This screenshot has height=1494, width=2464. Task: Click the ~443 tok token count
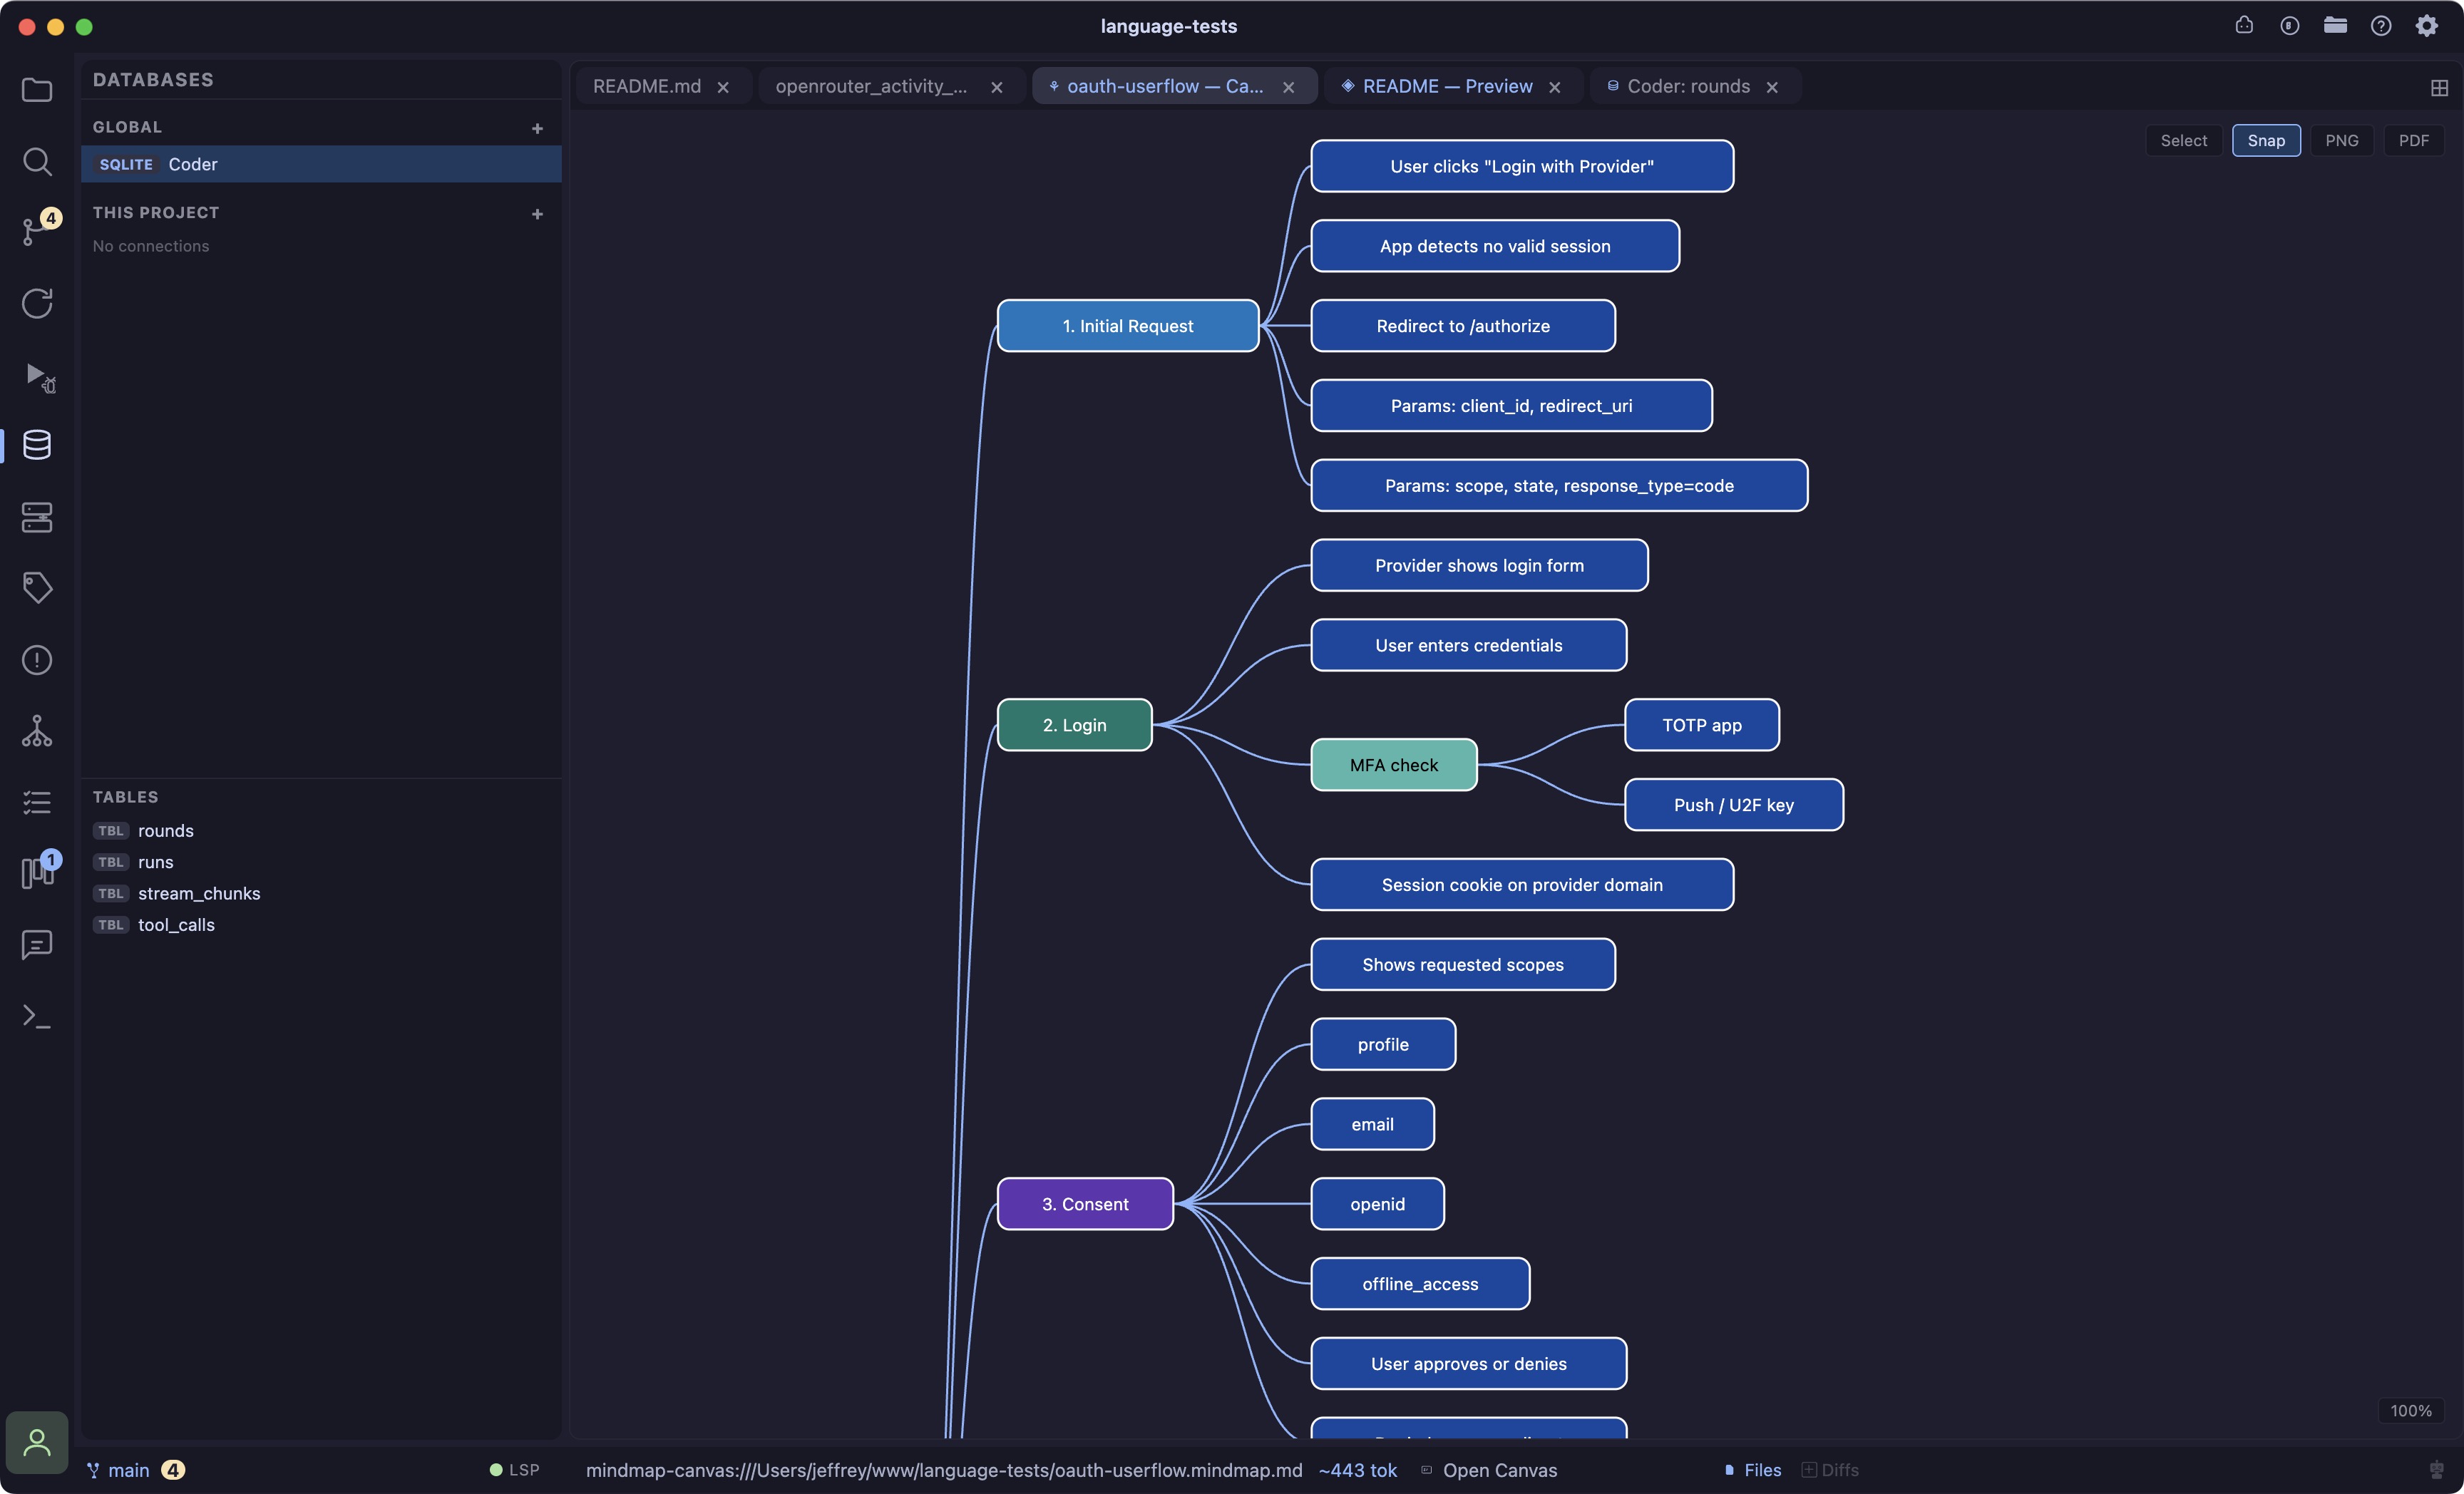point(1357,1470)
